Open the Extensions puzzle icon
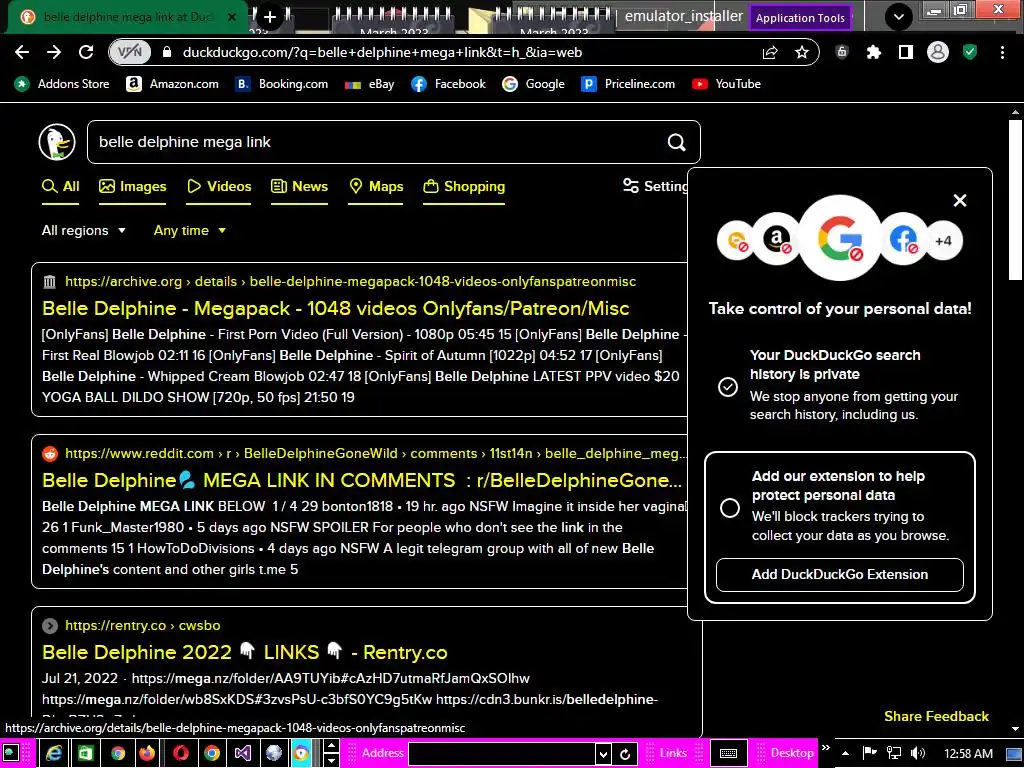The width and height of the screenshot is (1024, 768). pos(874,52)
